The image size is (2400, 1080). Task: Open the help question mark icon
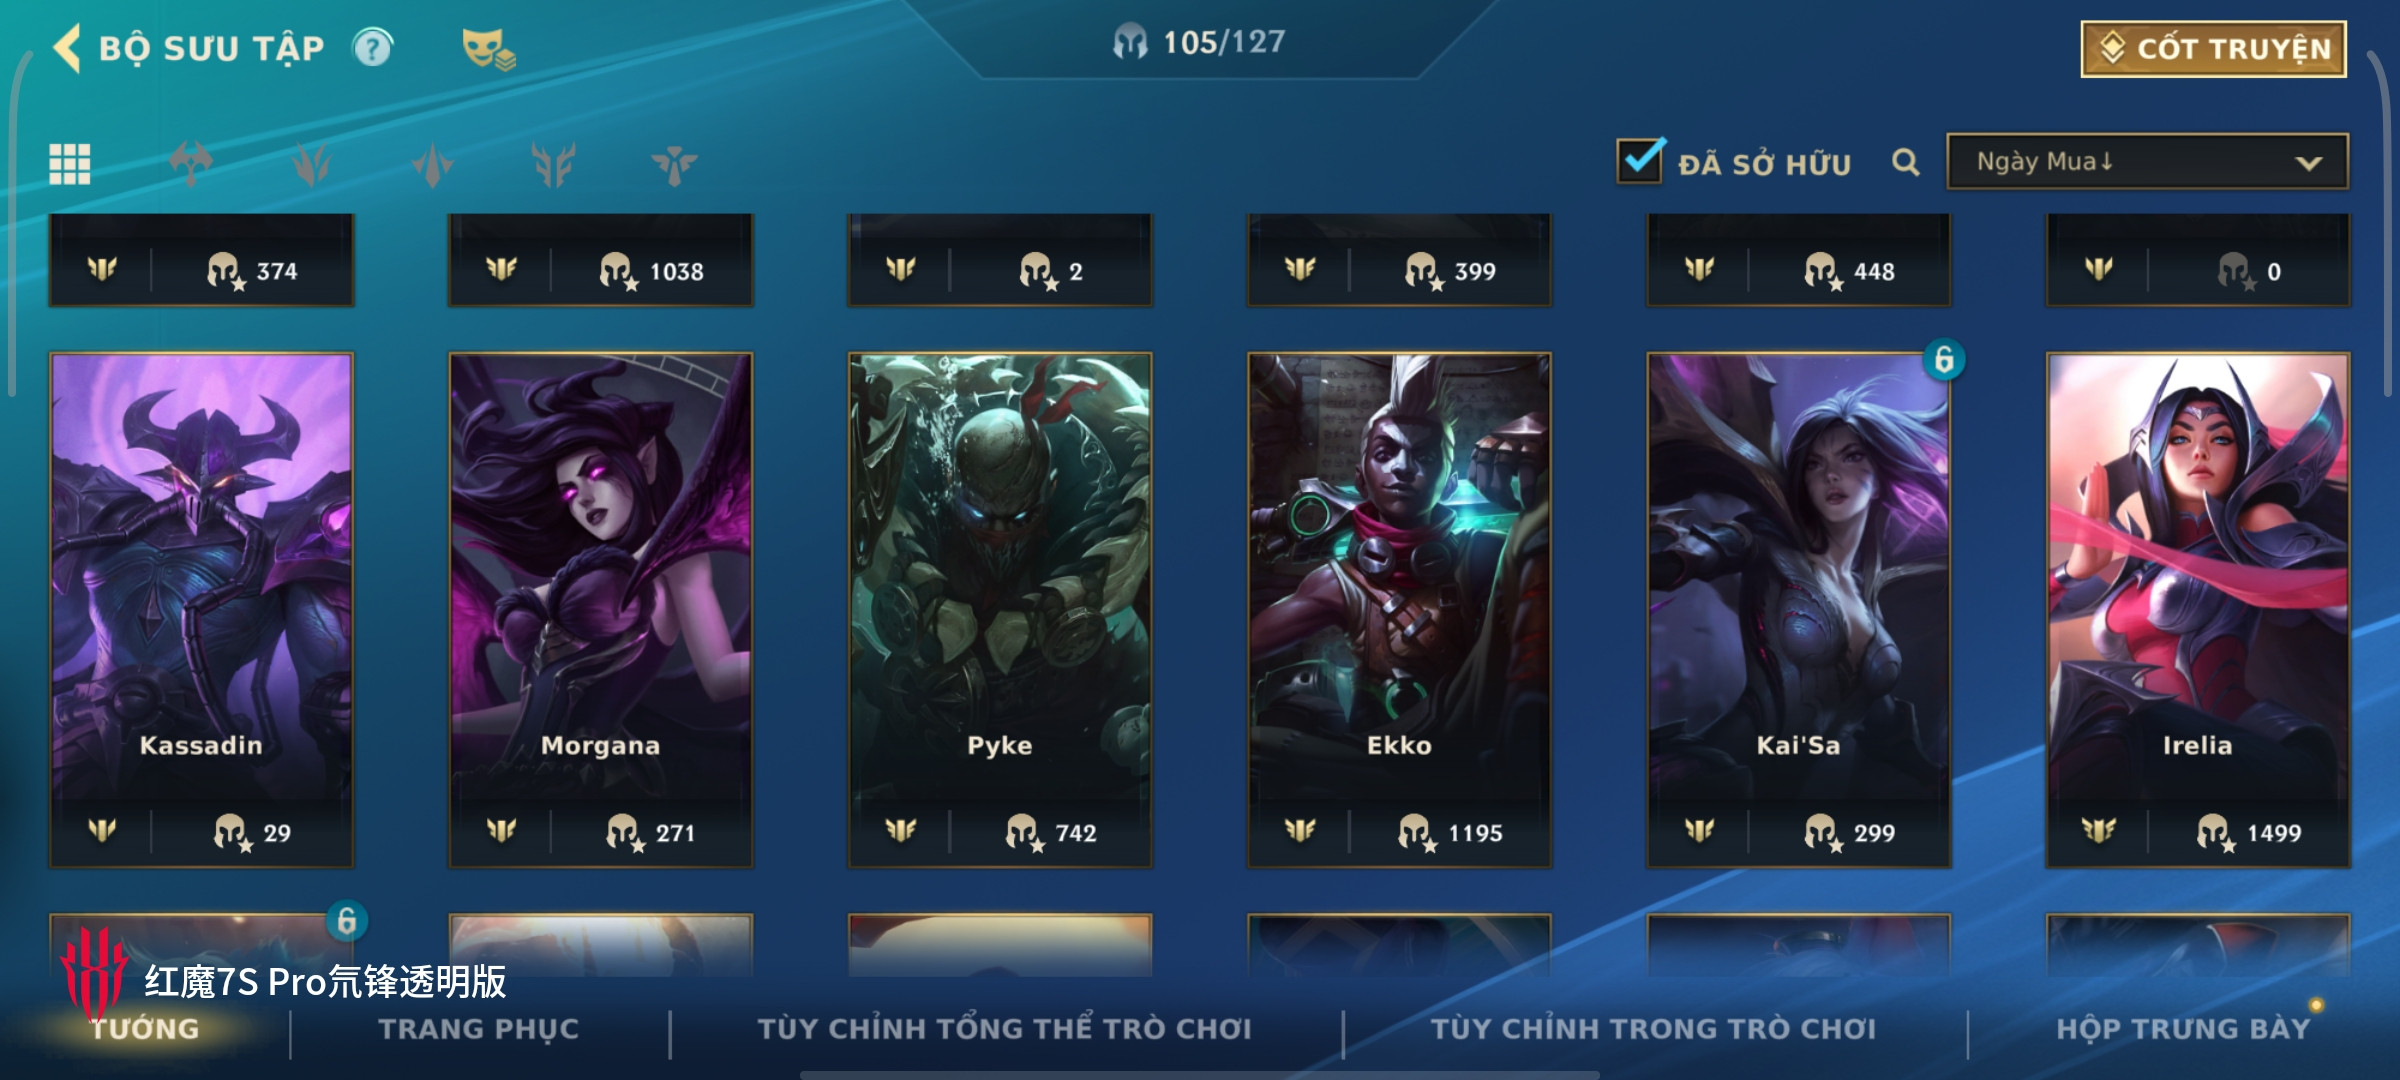click(x=373, y=48)
